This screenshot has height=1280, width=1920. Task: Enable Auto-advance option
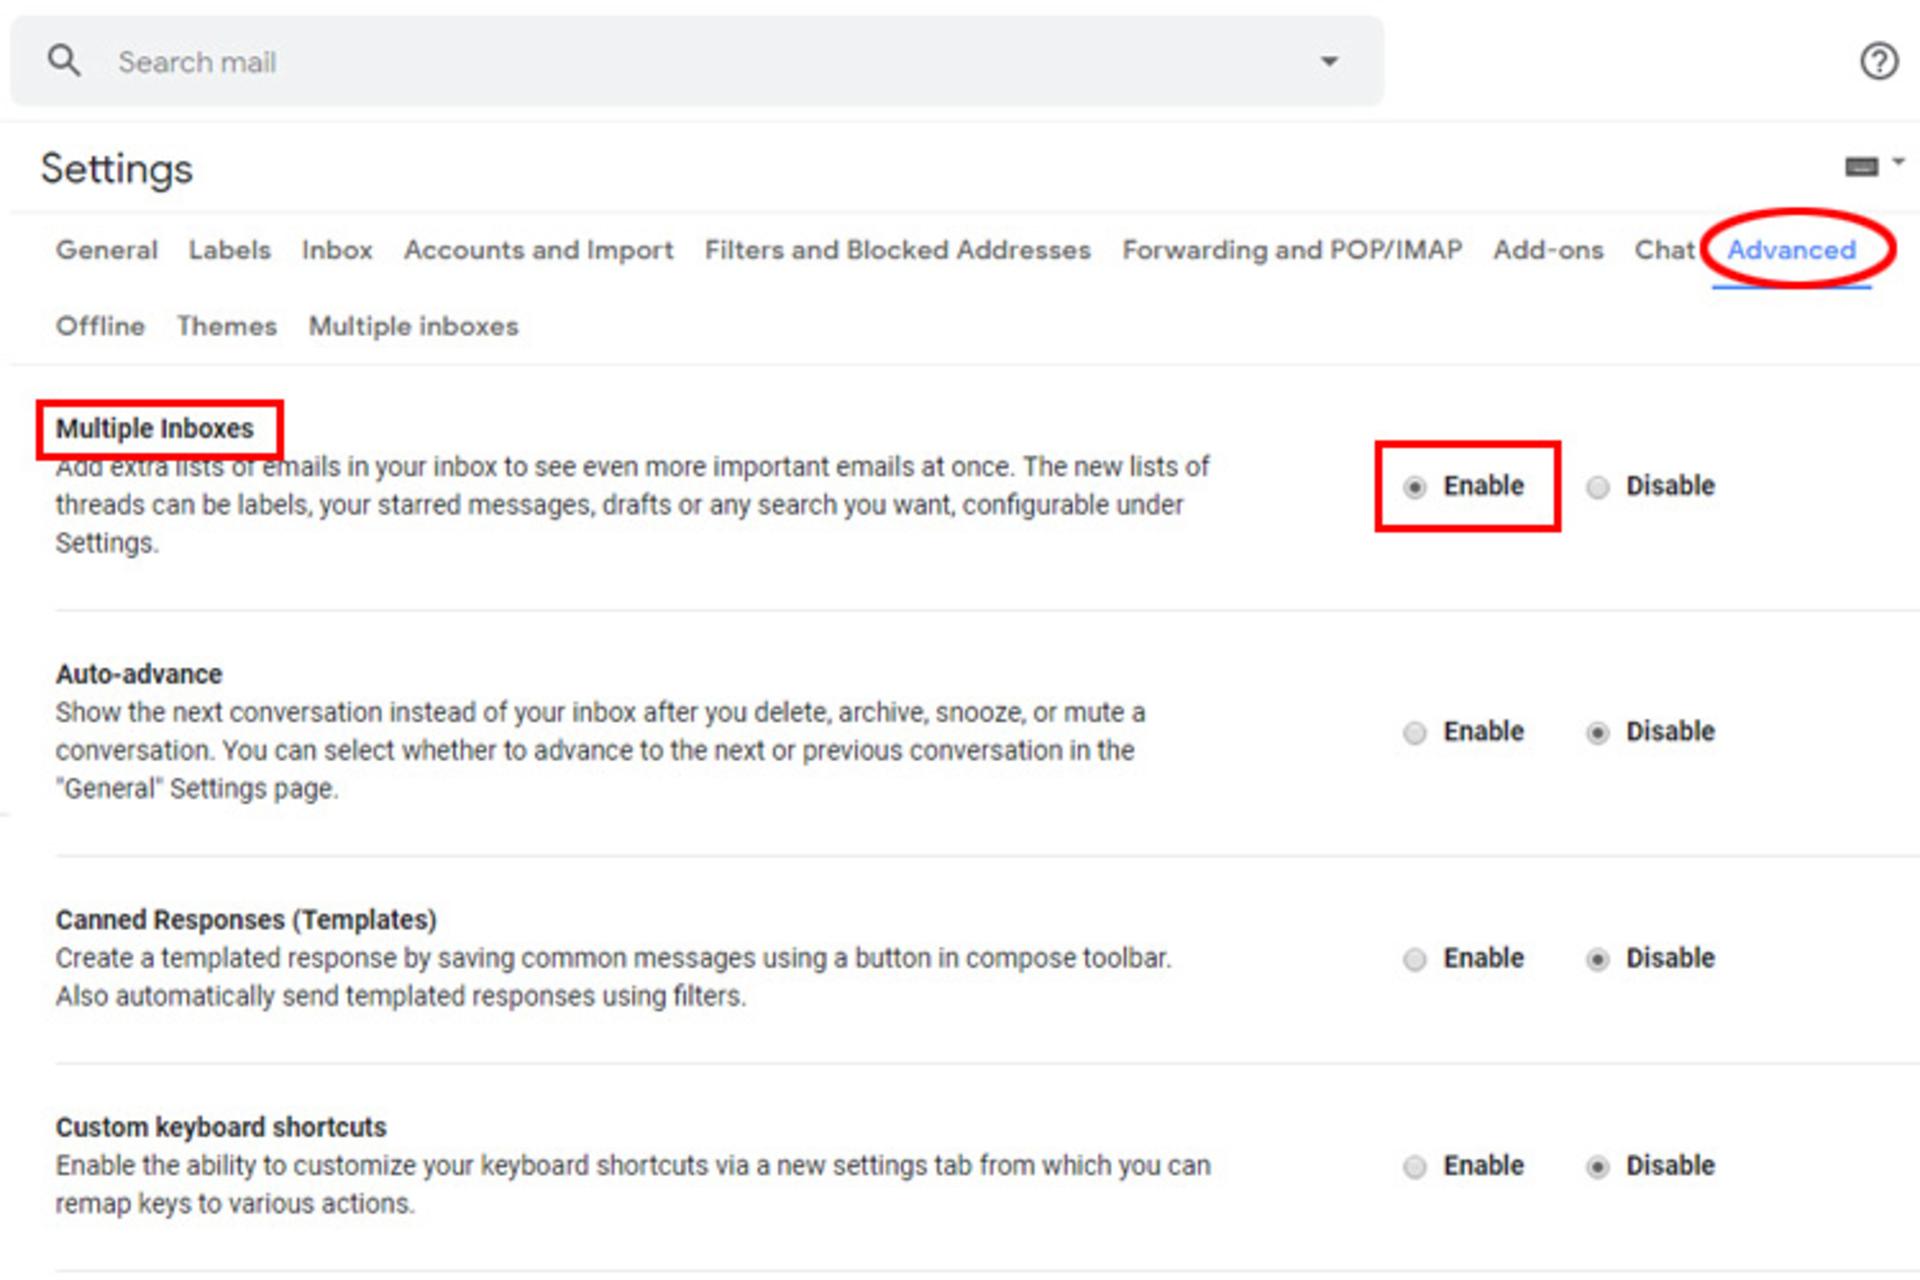[x=1414, y=733]
